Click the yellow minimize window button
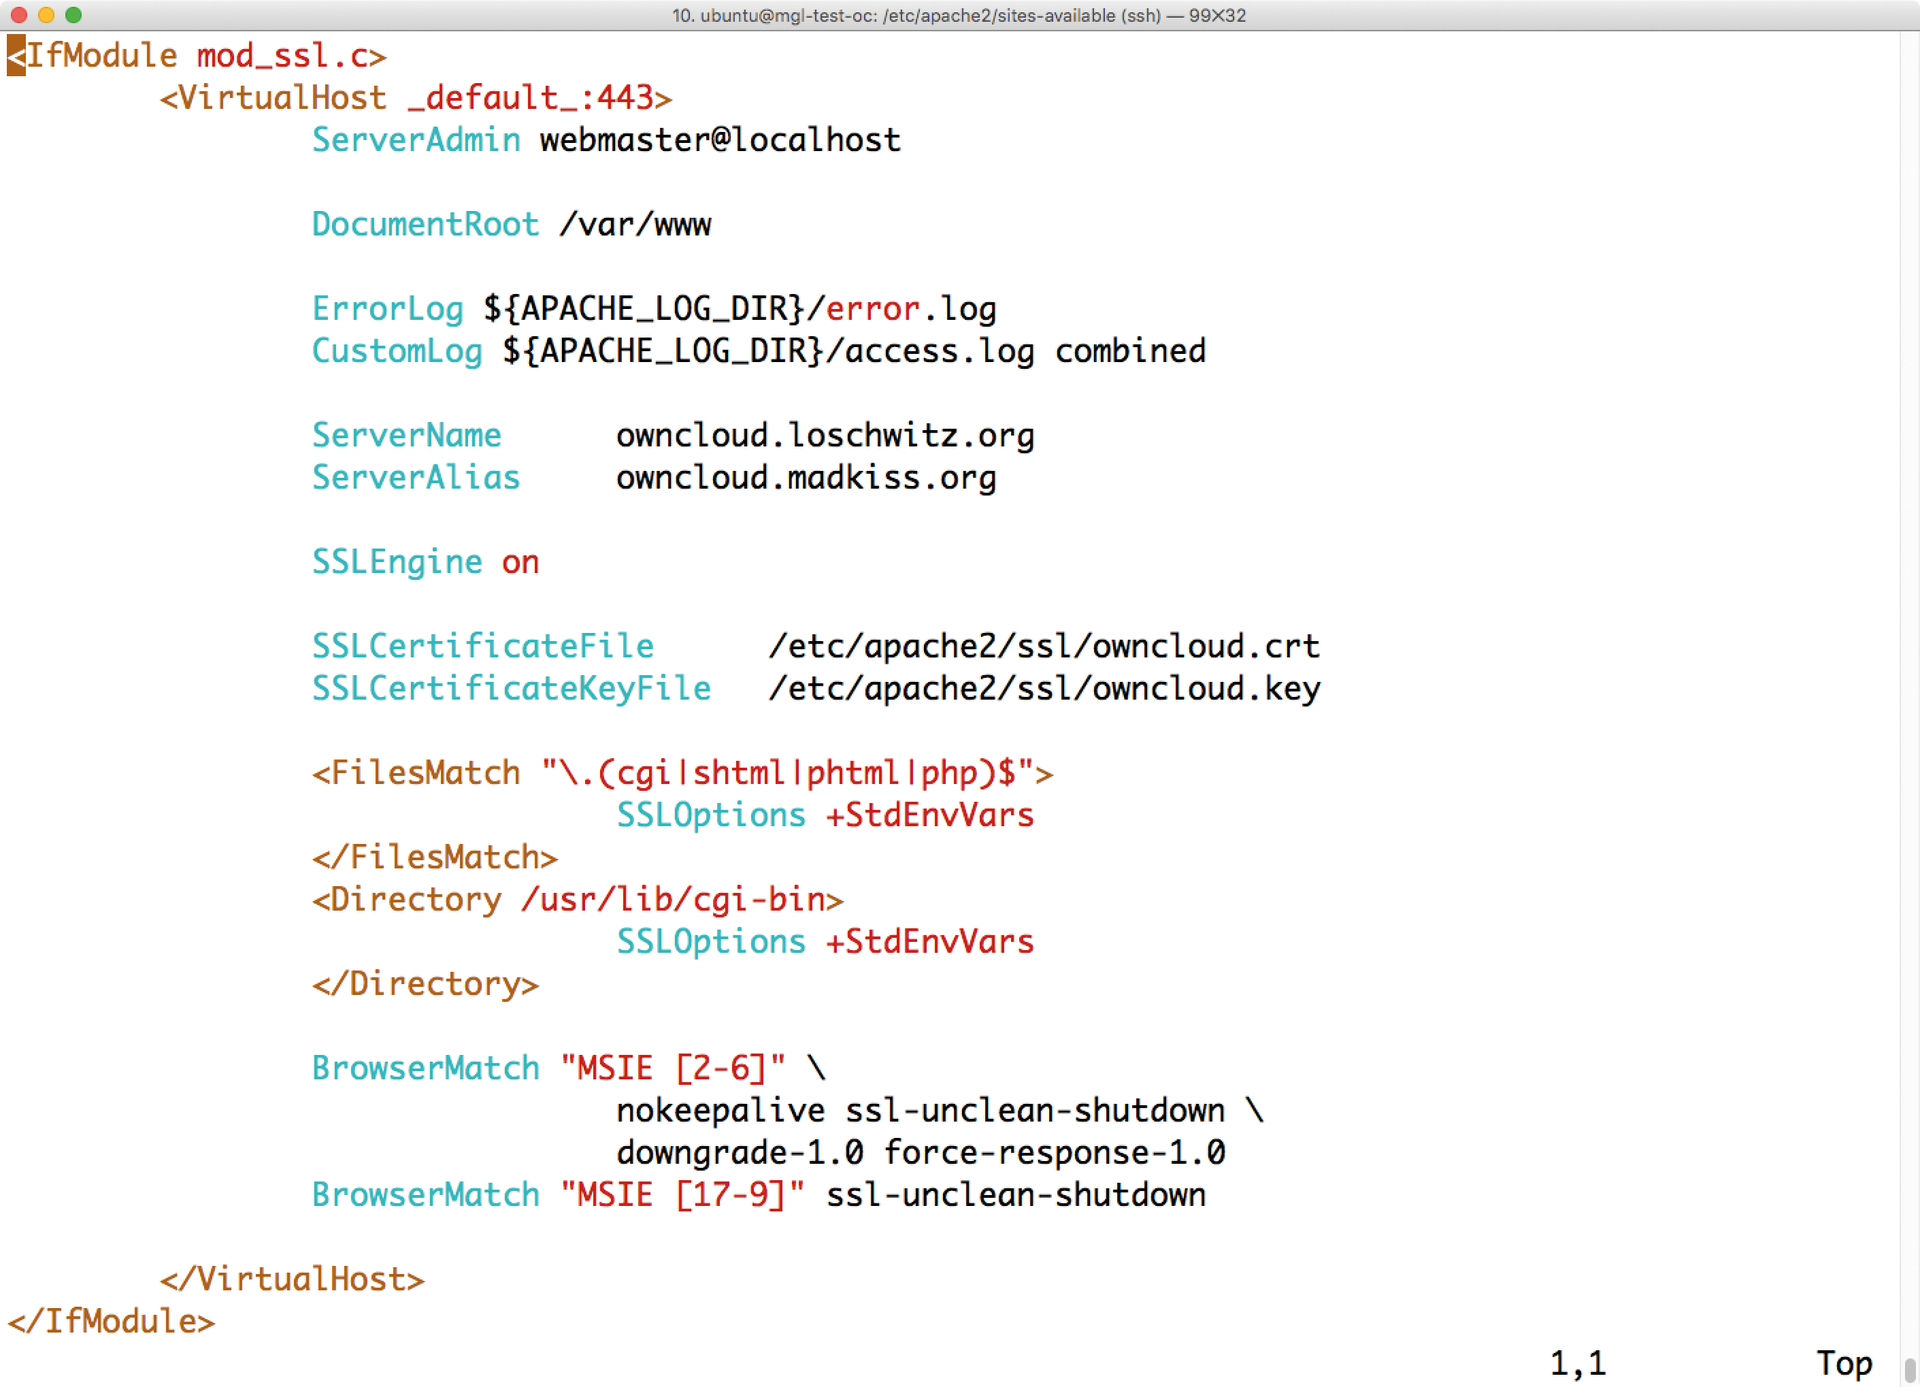The width and height of the screenshot is (1920, 1387). coord(46,15)
